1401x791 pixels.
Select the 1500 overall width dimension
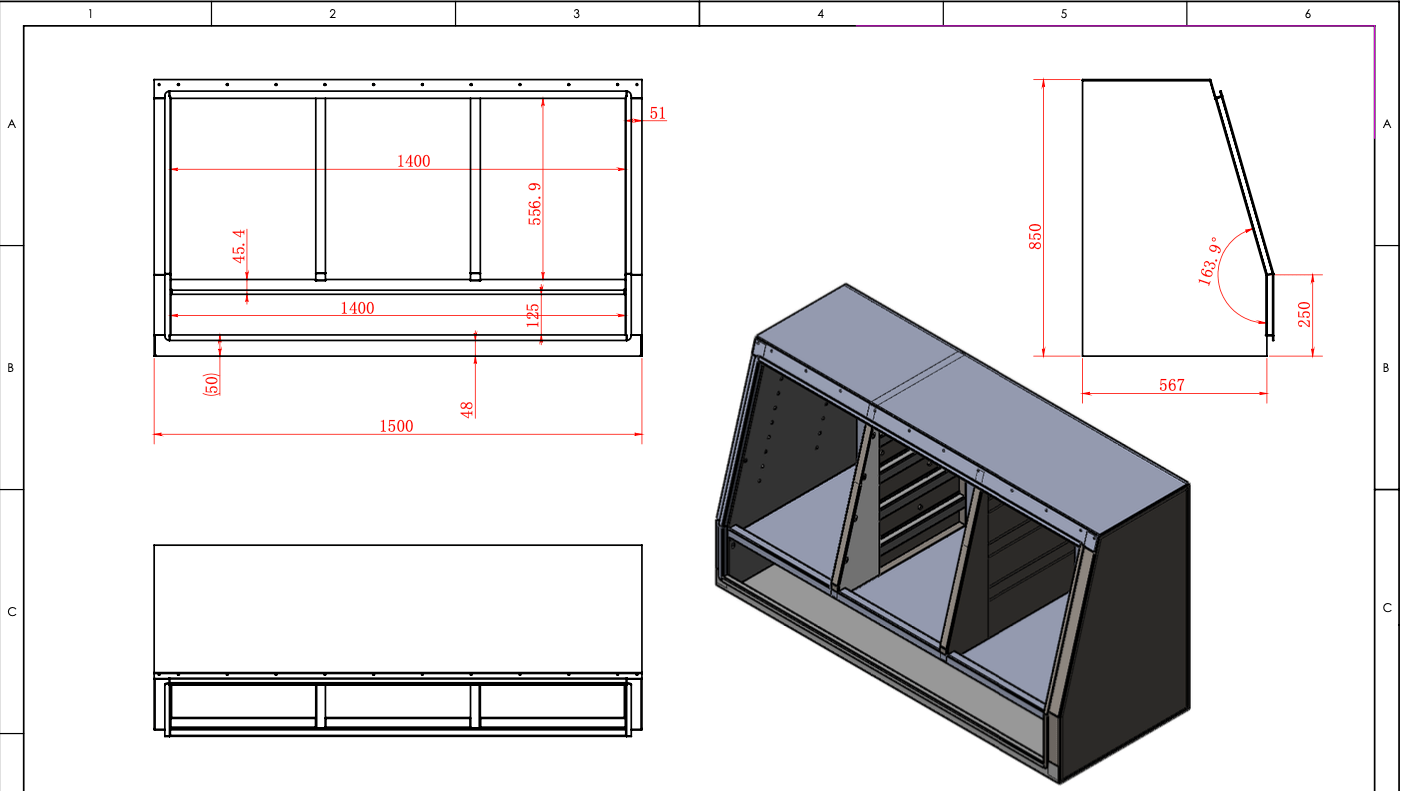tap(396, 426)
